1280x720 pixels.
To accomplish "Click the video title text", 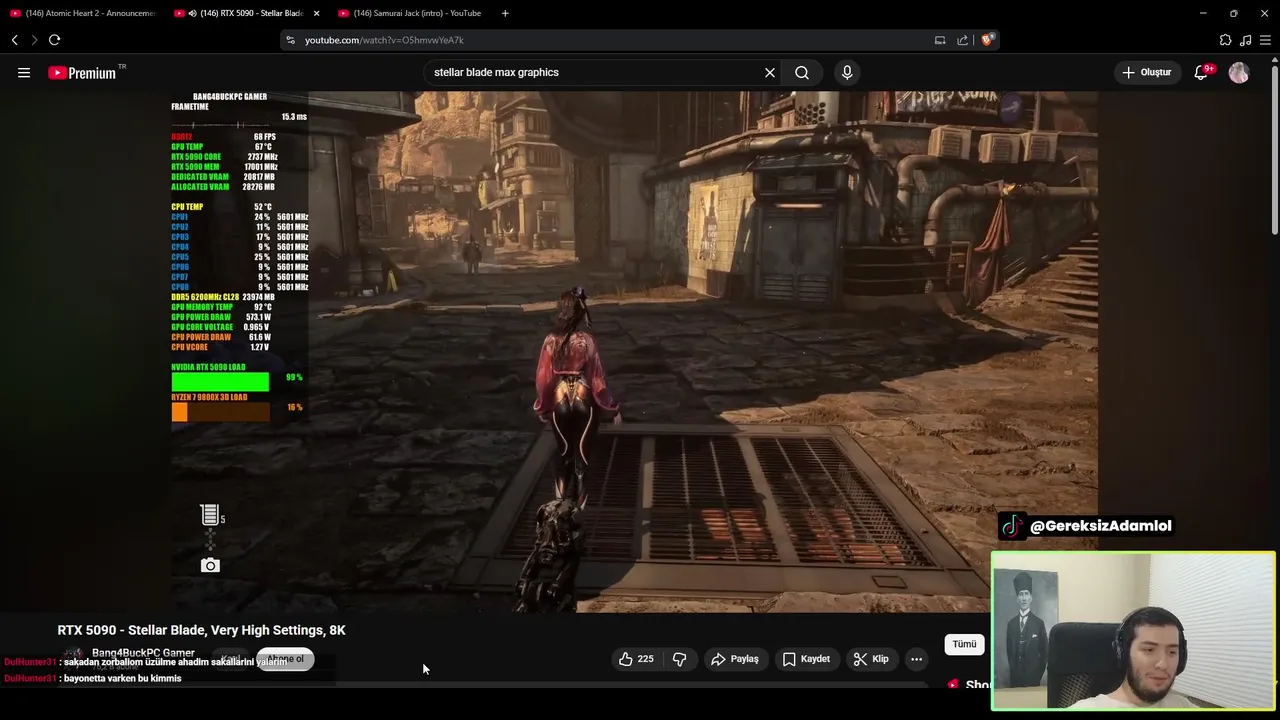I will point(201,630).
